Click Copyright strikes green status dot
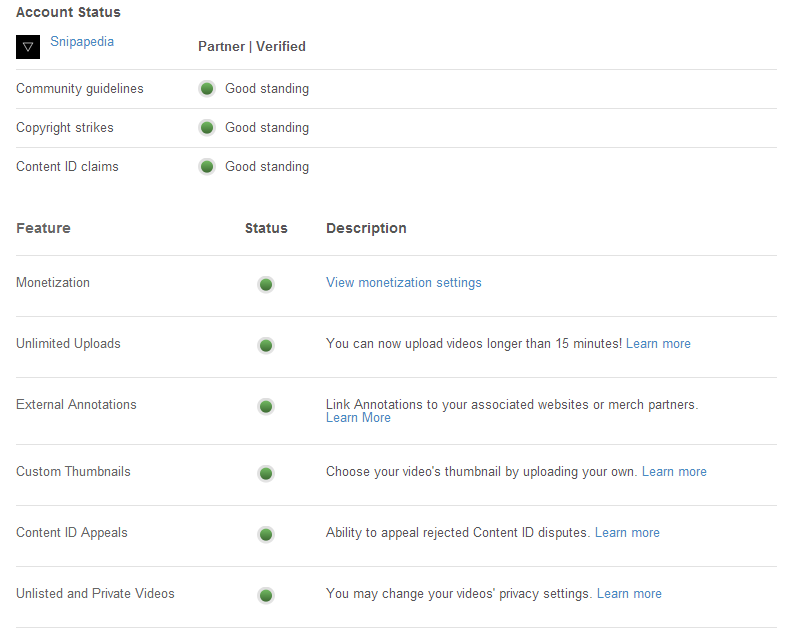 (207, 128)
